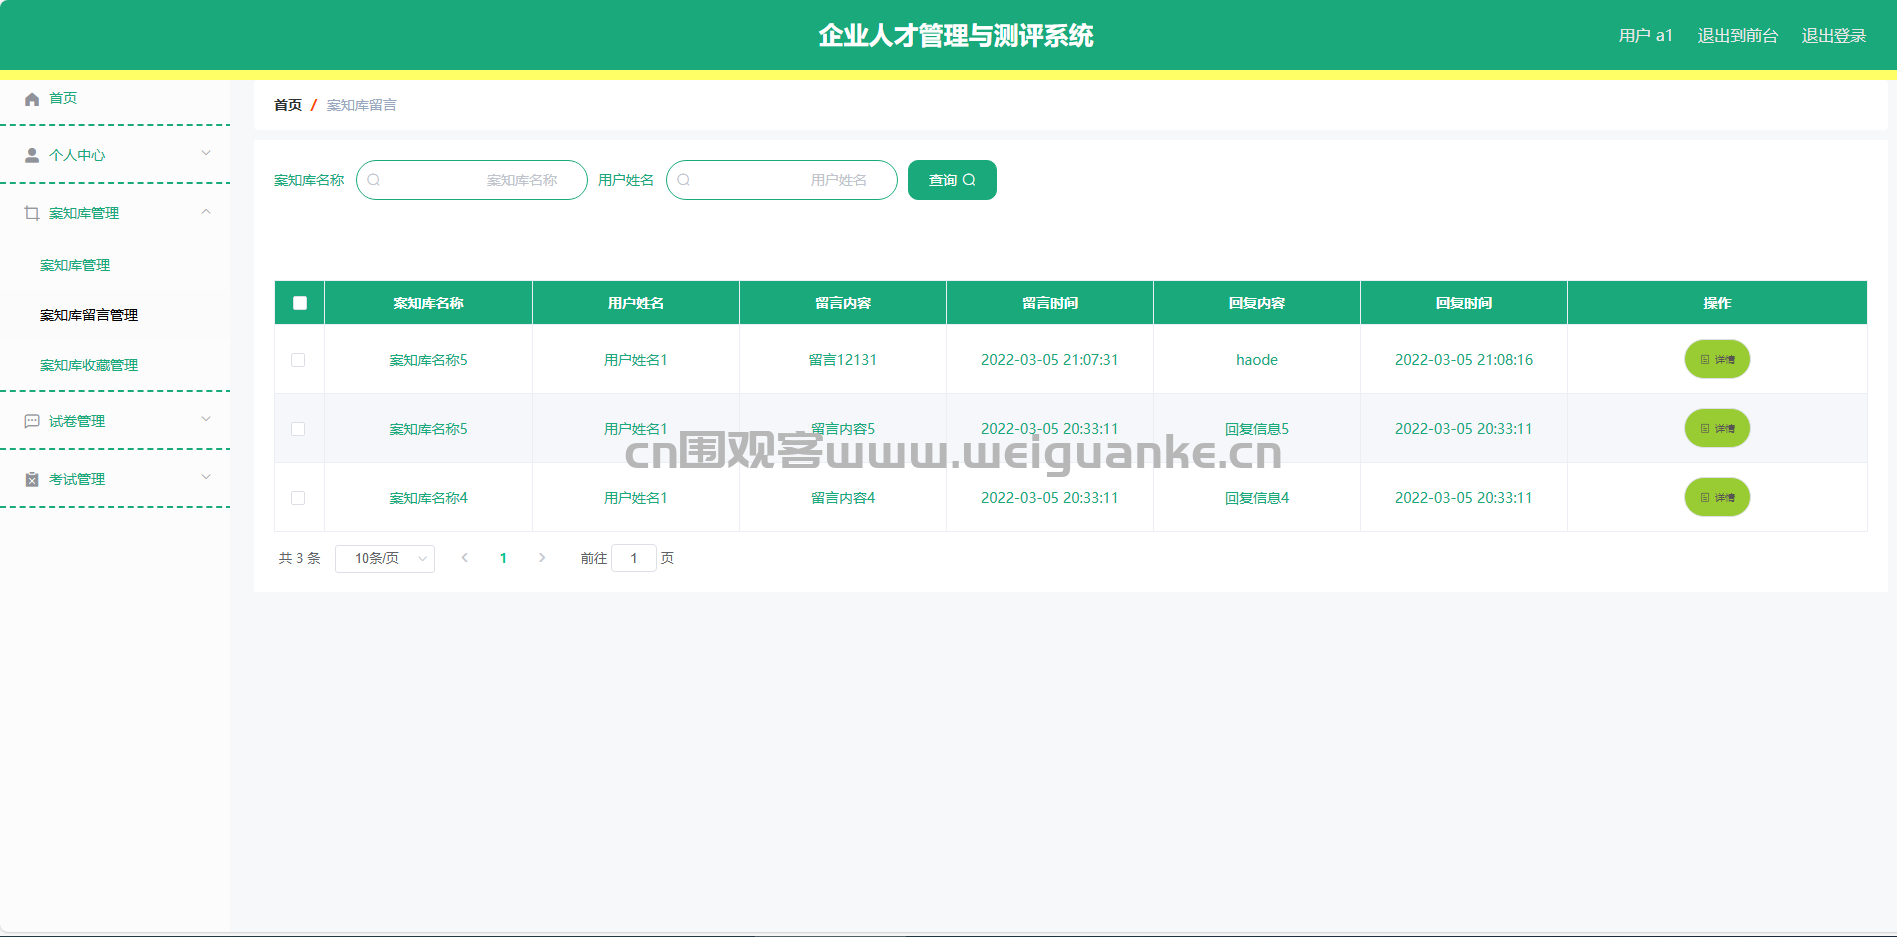Image resolution: width=1897 pixels, height=937 pixels.
Task: Expand the 考试管理 menu chevron
Action: [x=206, y=477]
